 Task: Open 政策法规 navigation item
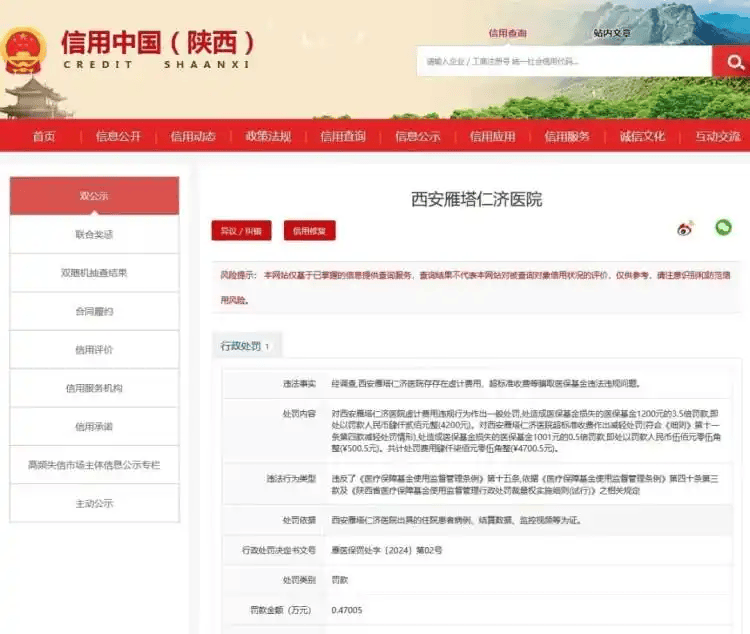pos(268,137)
